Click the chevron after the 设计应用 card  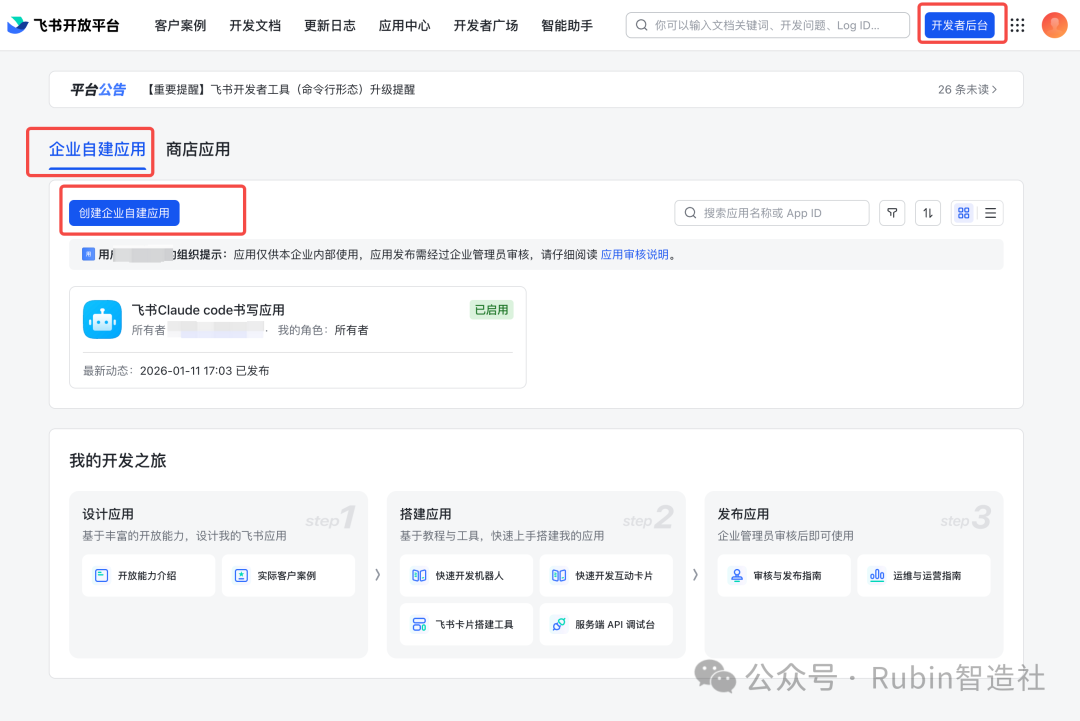pos(378,575)
